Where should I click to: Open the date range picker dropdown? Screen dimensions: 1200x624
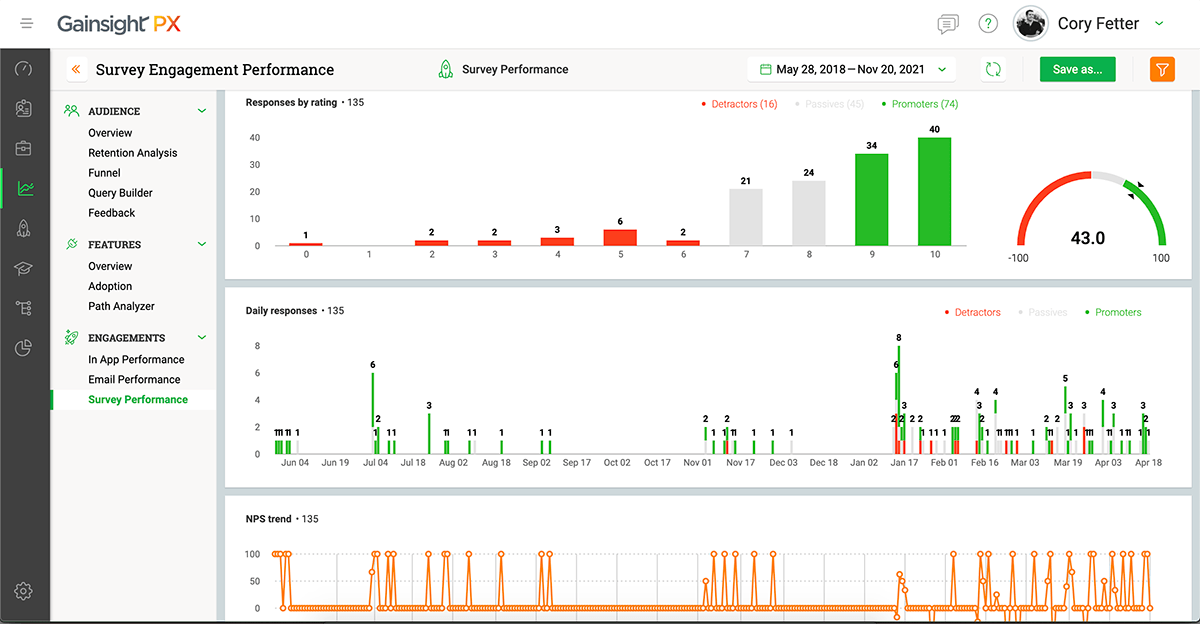[x=849, y=69]
